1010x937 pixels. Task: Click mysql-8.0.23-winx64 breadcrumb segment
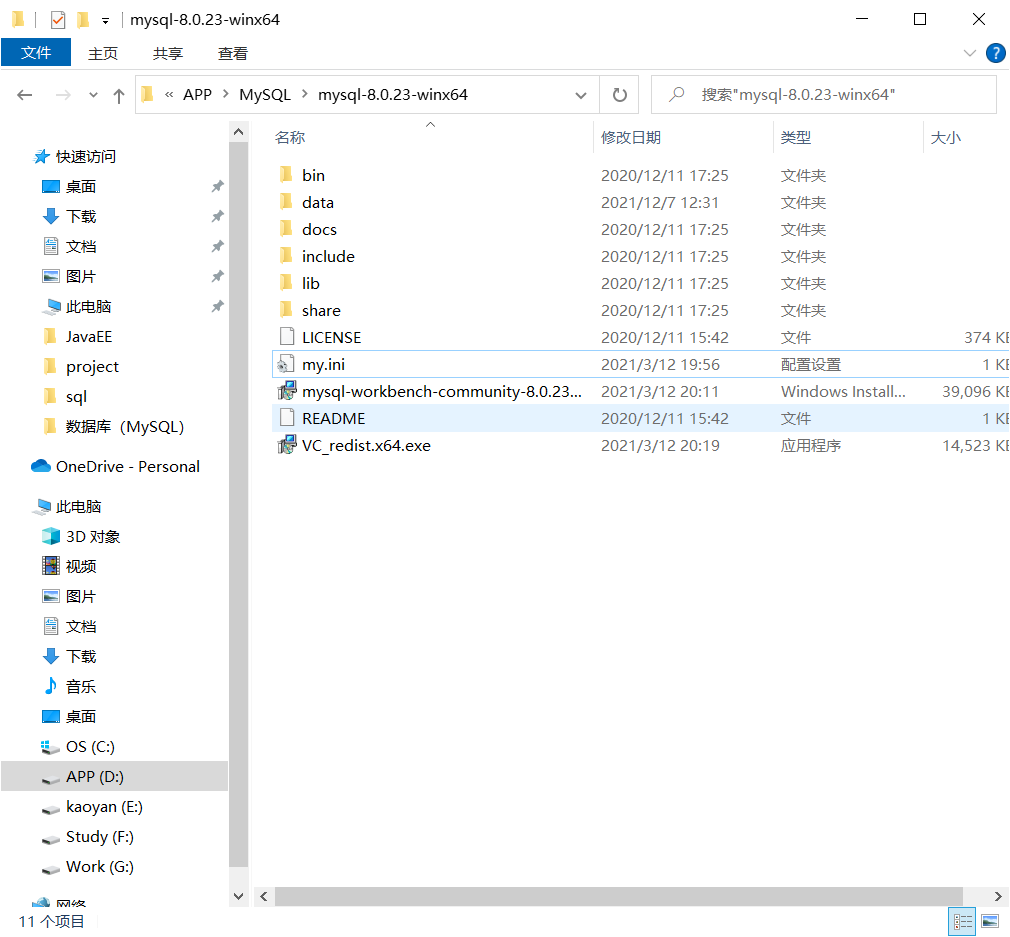(392, 95)
